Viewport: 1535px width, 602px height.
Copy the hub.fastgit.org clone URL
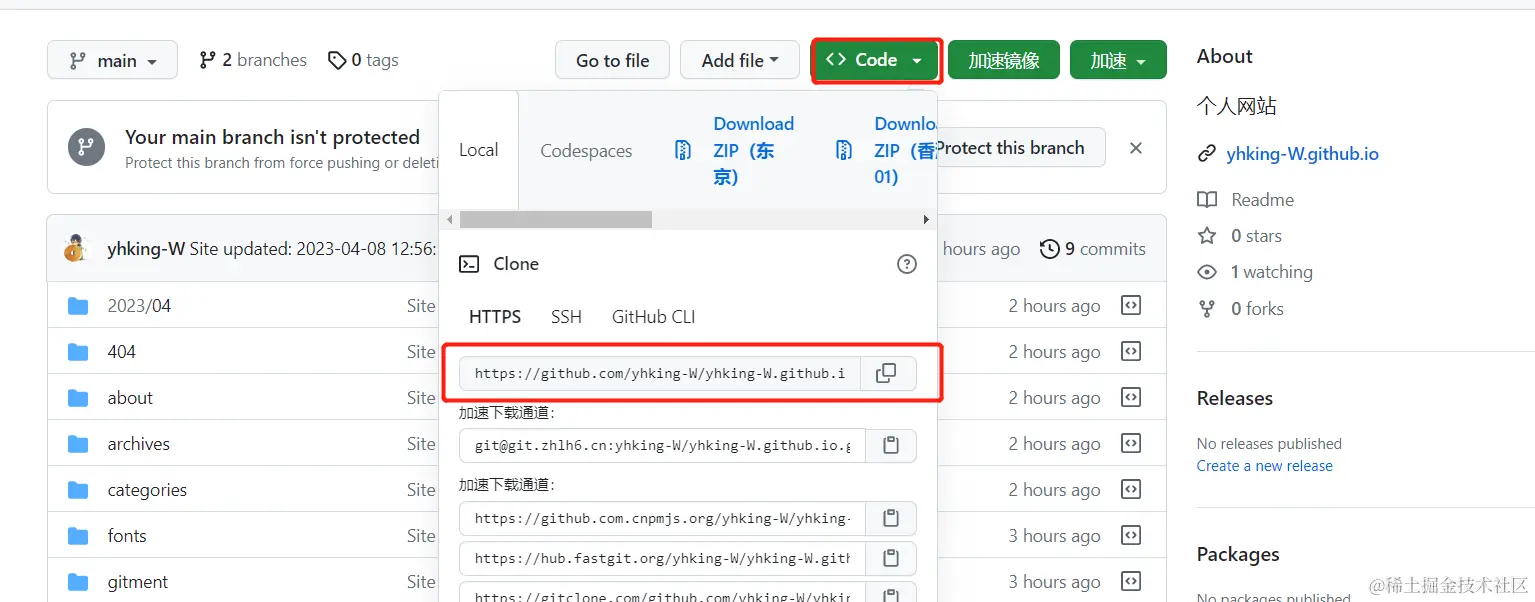[x=891, y=558]
